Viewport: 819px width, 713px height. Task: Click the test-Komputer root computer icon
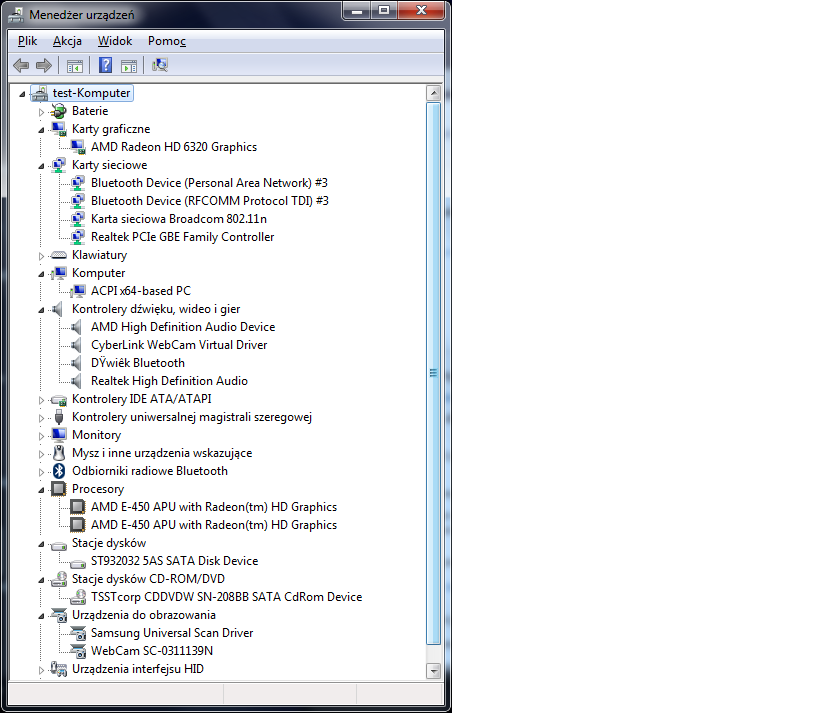coord(40,93)
